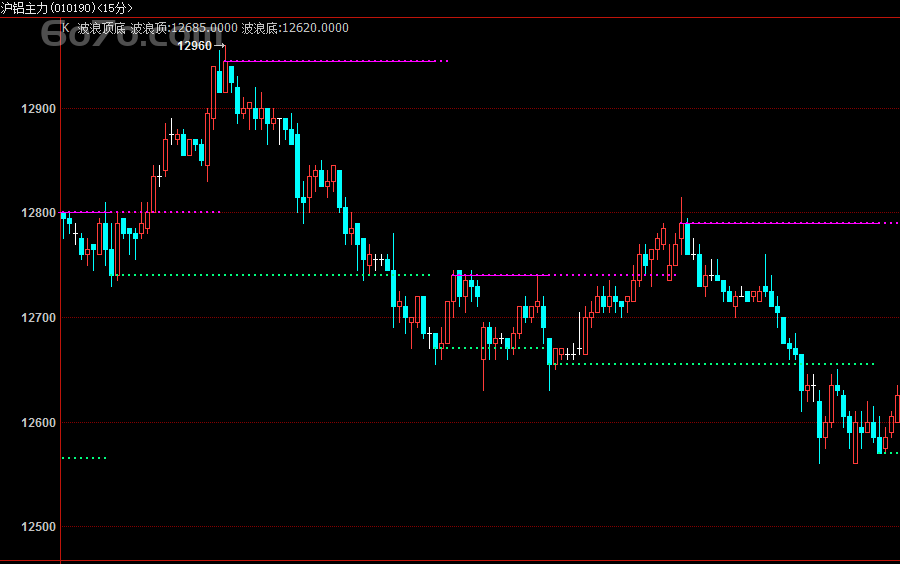The height and width of the screenshot is (564, 900).
Task: Click the 12800 price axis label
Action: [x=39, y=213]
